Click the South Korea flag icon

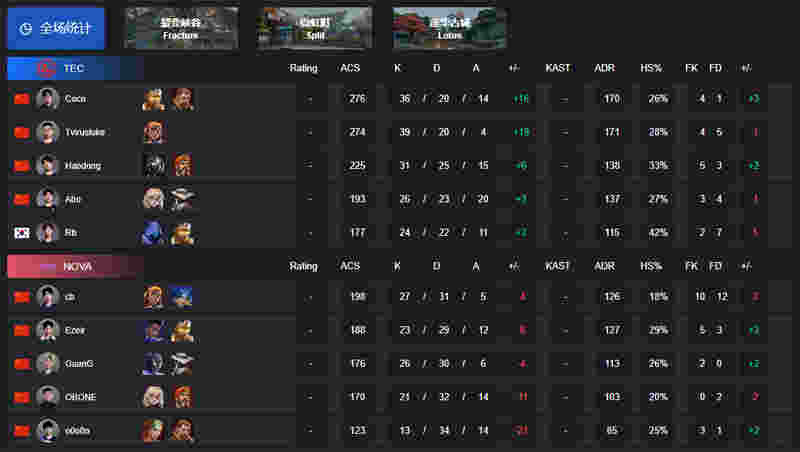(x=21, y=233)
